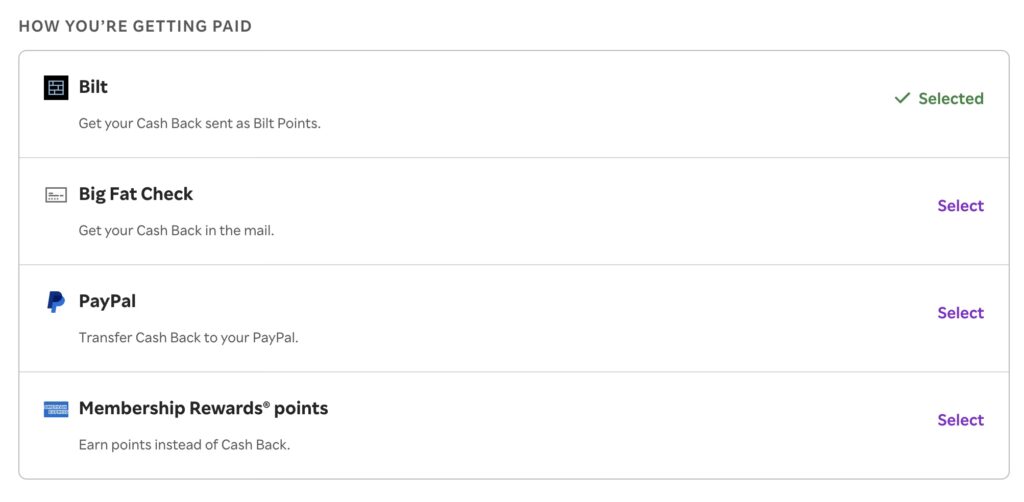Click the Bilt logo icon
Screen dimensions: 1024x502
tap(56, 88)
